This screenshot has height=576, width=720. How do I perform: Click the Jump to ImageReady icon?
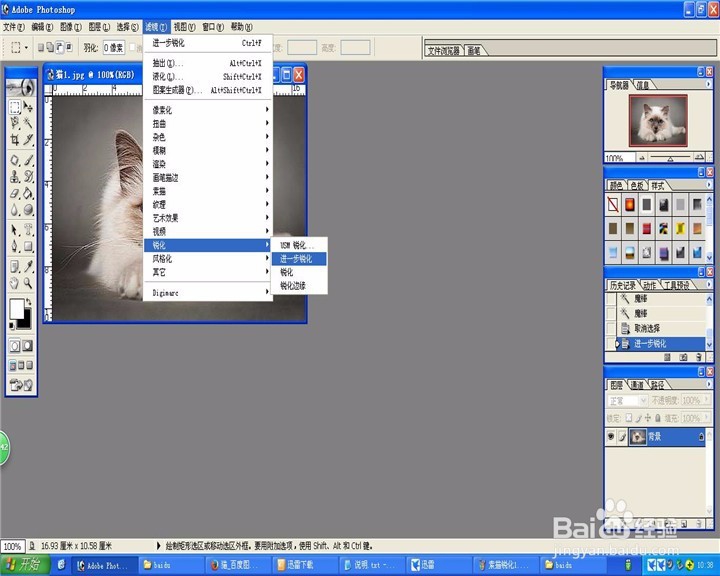pyautogui.click(x=22, y=385)
